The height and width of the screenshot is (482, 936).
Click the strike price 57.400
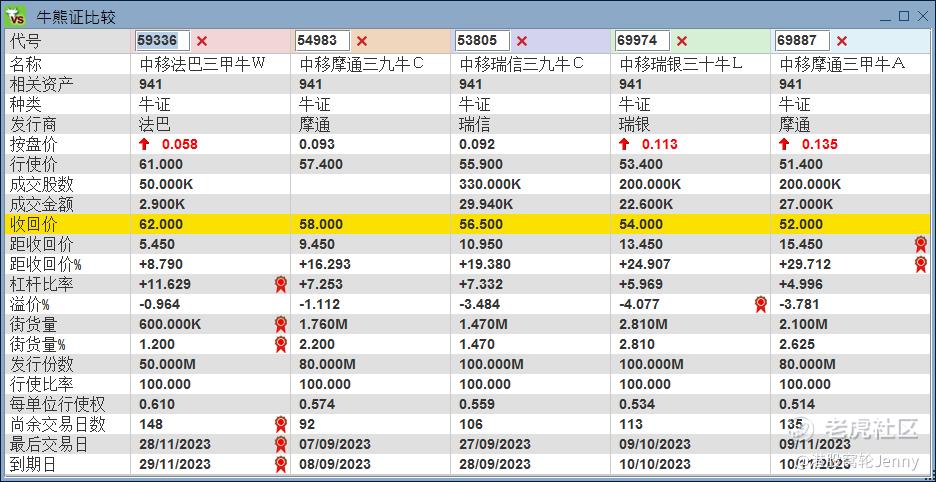click(x=321, y=164)
